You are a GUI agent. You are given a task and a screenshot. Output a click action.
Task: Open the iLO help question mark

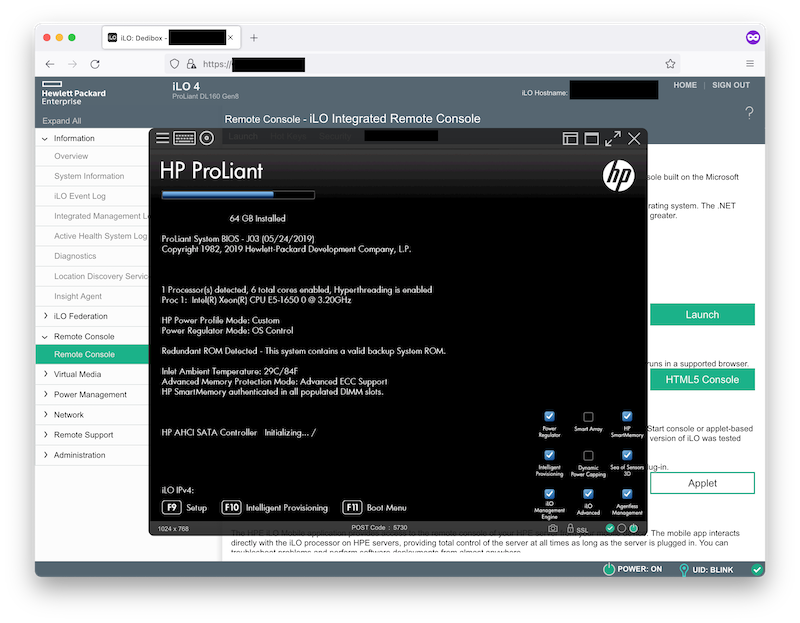tap(749, 112)
